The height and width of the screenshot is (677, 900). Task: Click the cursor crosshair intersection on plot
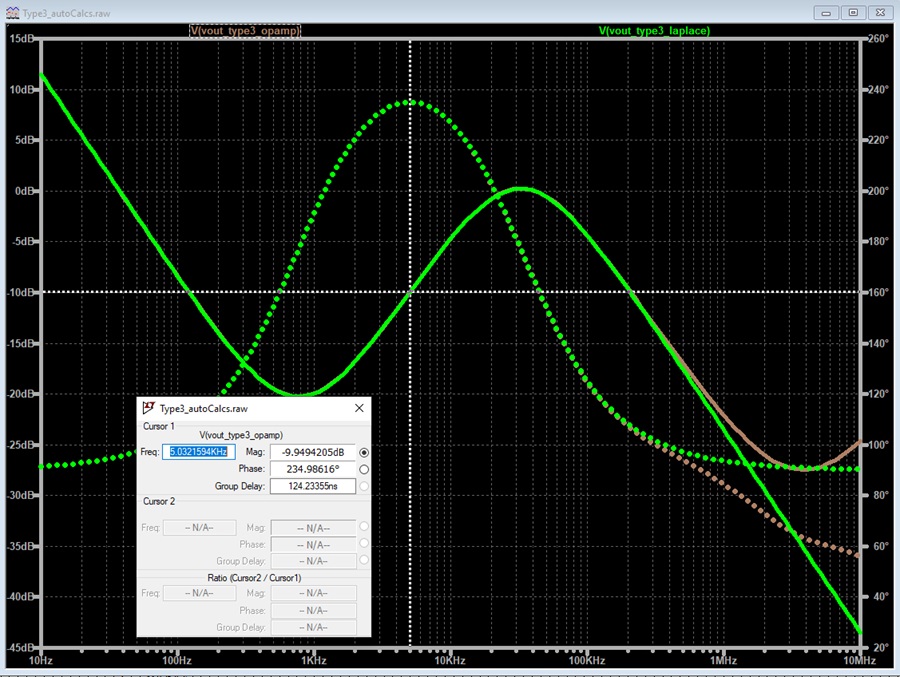coord(410,292)
